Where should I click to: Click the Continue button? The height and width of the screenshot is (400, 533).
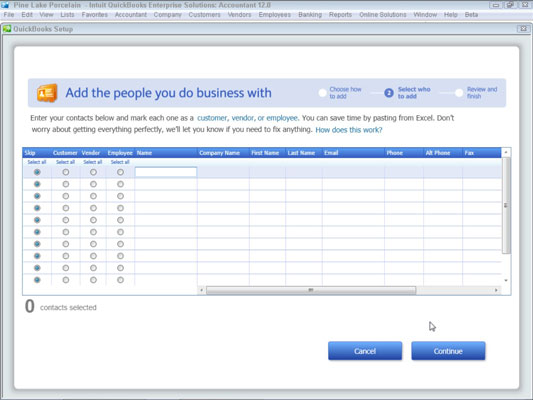pyautogui.click(x=448, y=351)
